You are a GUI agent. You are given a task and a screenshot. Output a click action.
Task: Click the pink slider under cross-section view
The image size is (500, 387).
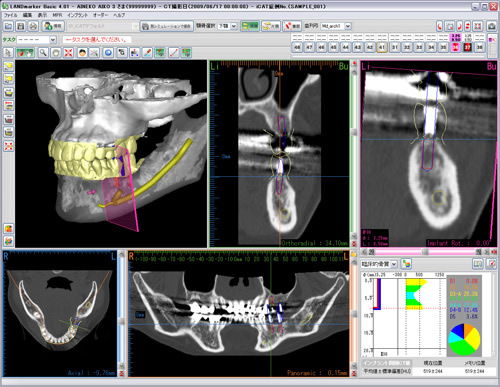pos(425,252)
